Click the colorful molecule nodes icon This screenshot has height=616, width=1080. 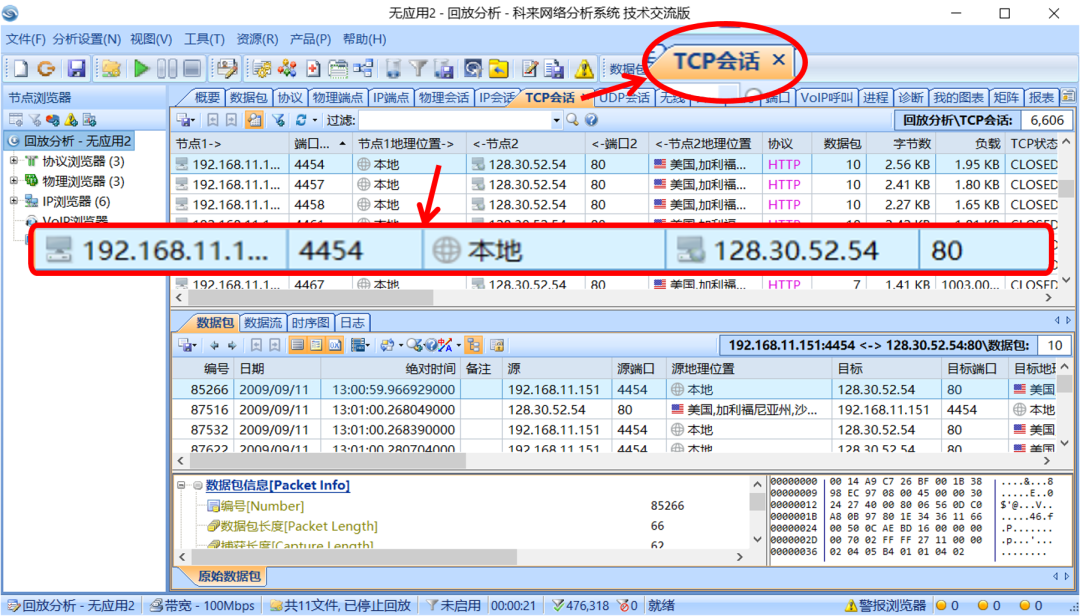287,68
